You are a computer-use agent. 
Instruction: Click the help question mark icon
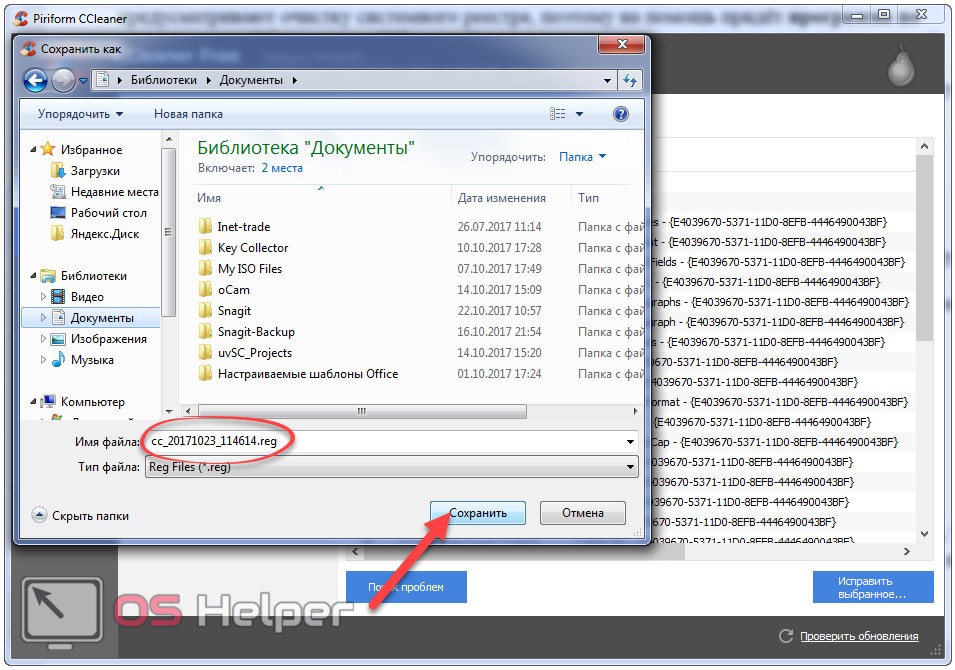tap(620, 114)
